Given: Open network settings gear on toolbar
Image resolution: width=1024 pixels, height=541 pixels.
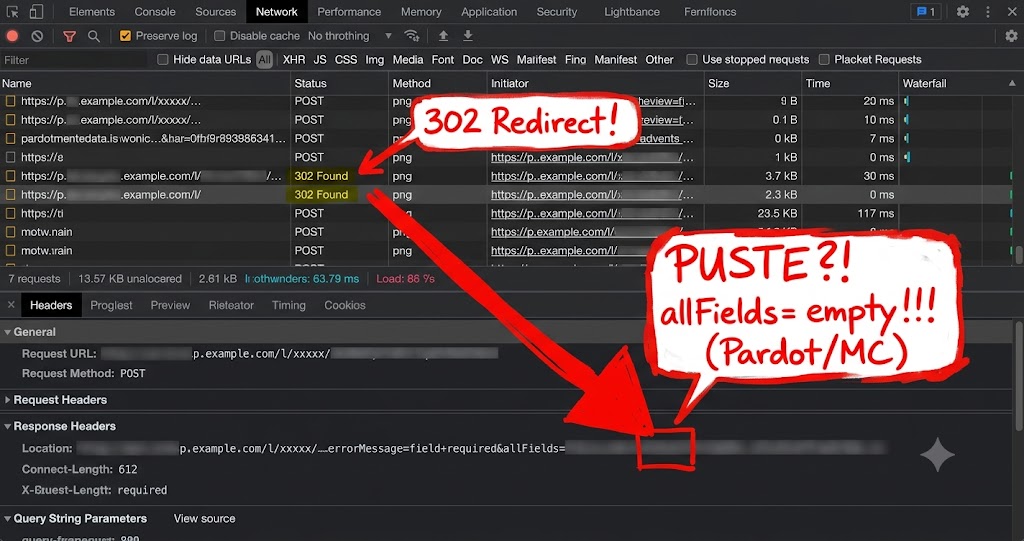Looking at the screenshot, I should pos(1011,36).
